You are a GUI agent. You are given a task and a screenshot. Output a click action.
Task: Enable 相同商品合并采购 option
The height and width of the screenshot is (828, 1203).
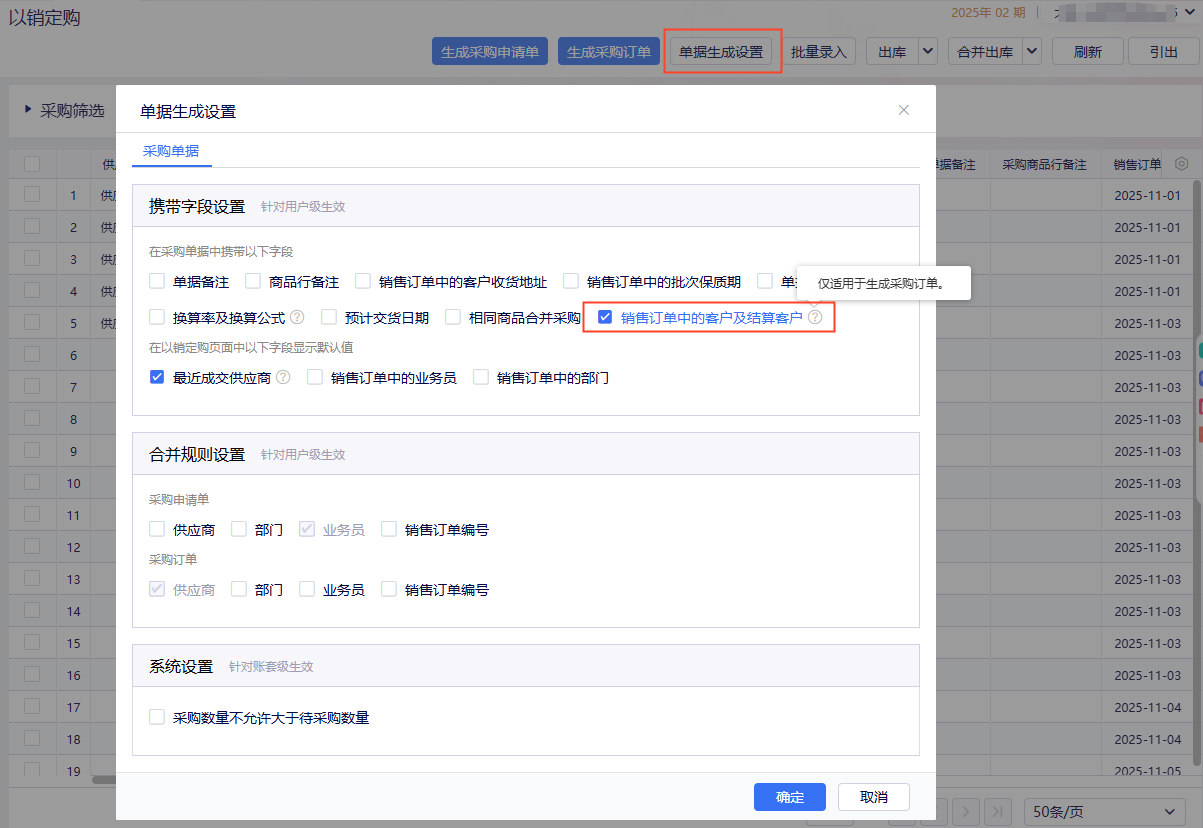point(453,317)
